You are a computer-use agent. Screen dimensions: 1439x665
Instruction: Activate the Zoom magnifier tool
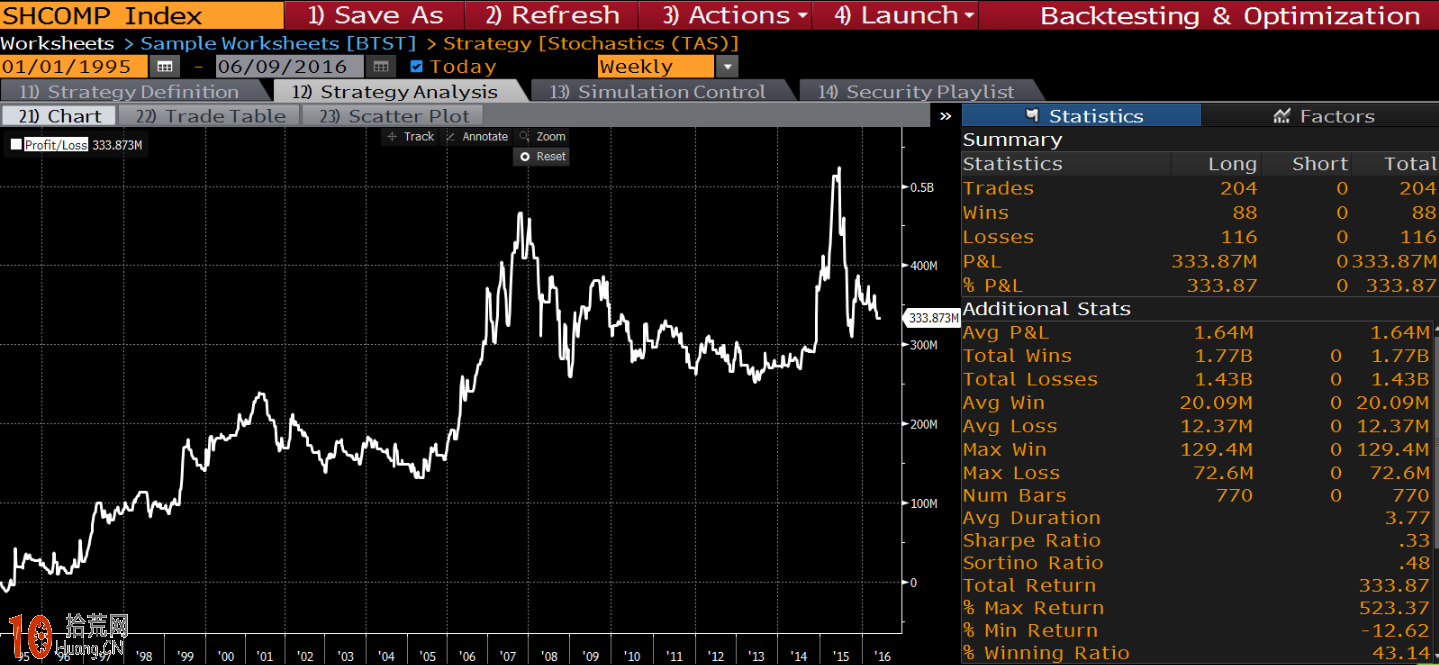click(543, 137)
